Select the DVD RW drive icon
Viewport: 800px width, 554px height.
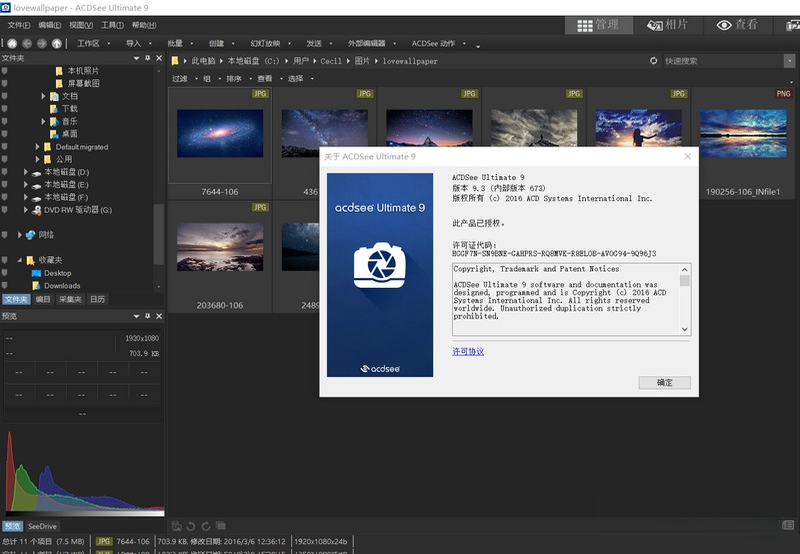pos(37,210)
